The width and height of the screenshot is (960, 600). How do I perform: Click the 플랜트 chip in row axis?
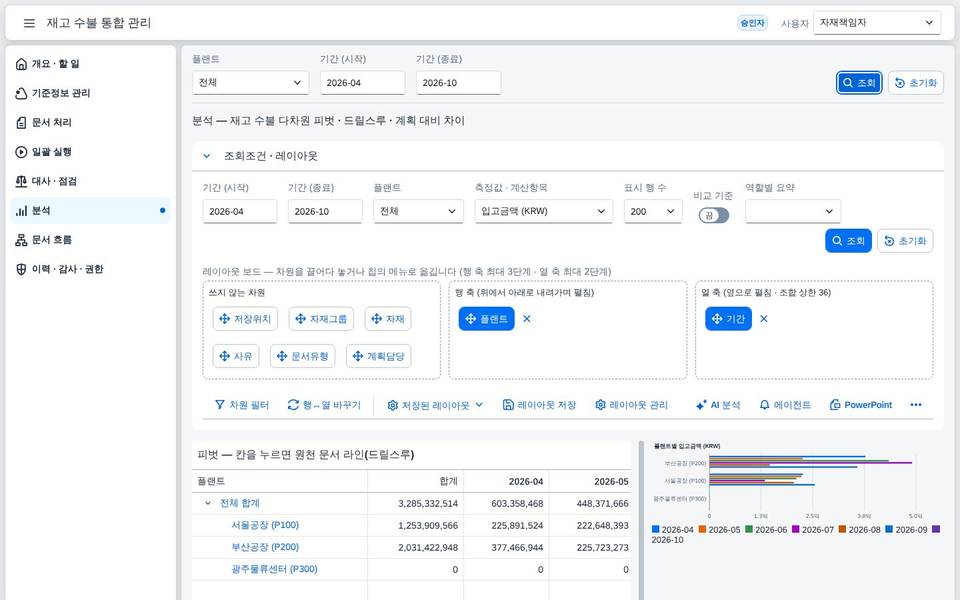pos(487,319)
